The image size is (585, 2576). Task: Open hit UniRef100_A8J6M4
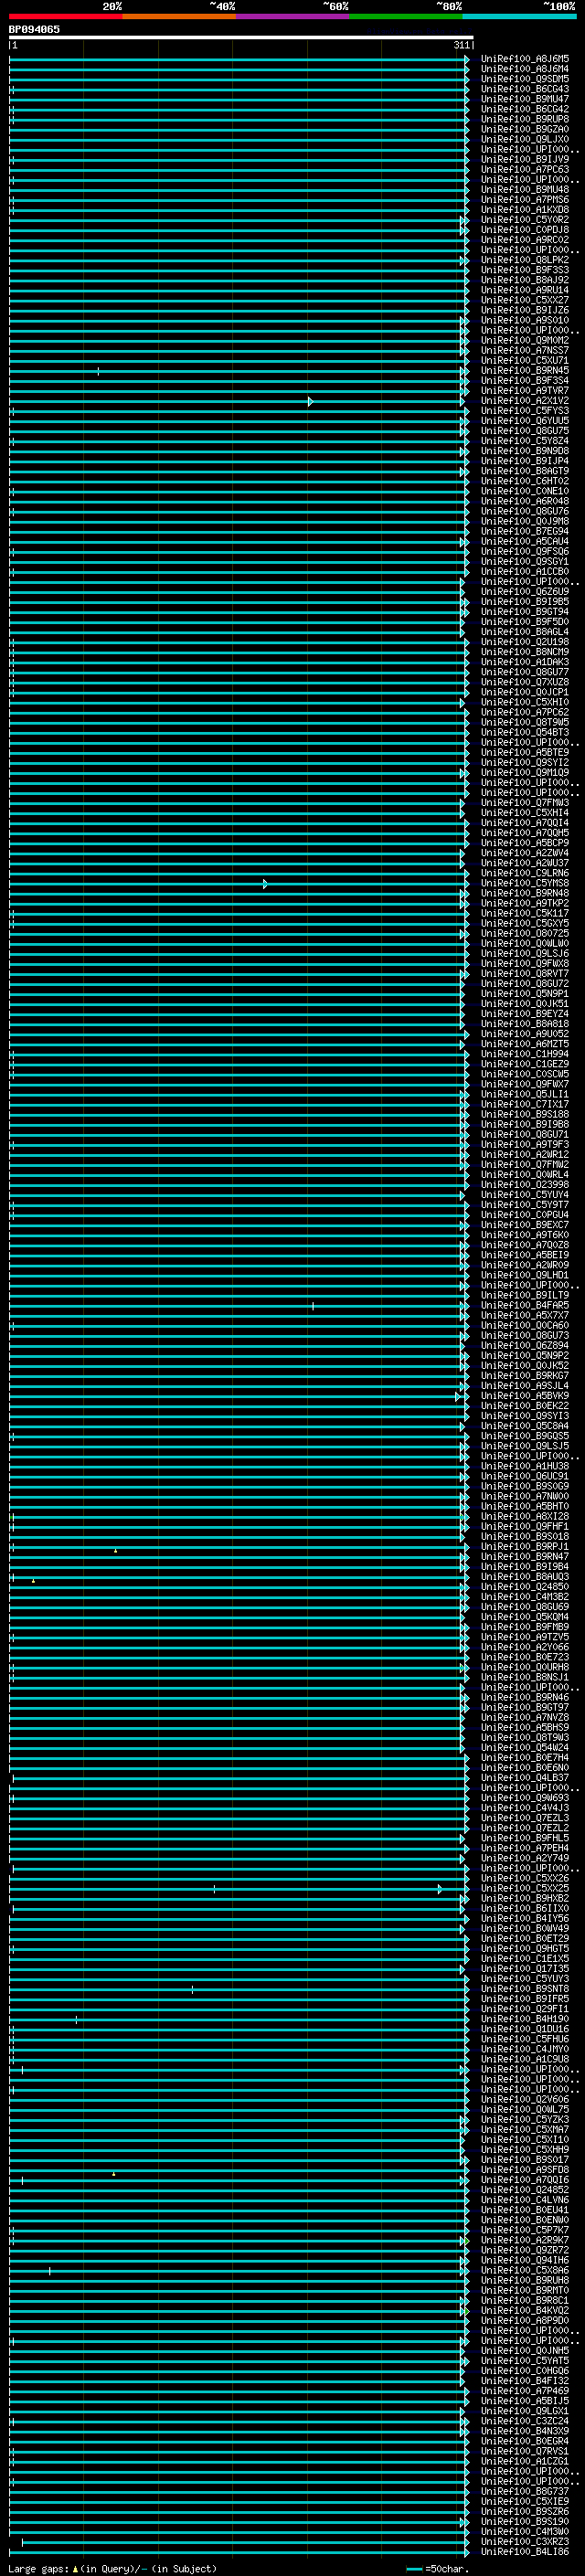525,69
